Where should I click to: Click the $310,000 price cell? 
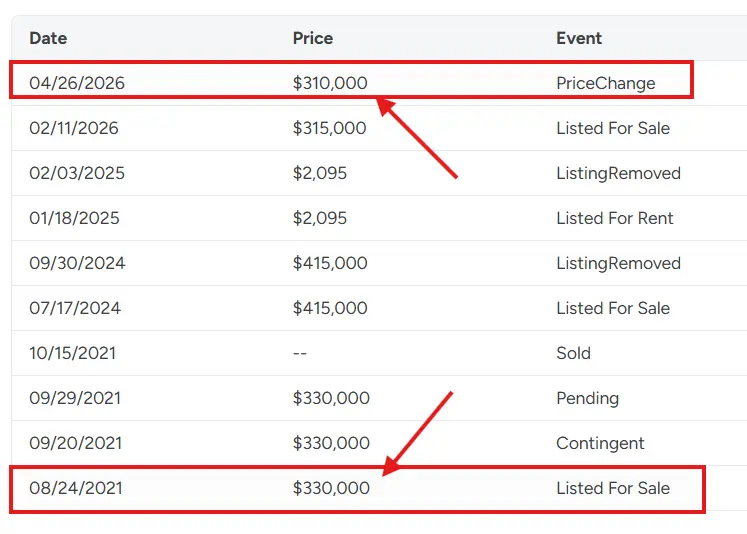(330, 83)
